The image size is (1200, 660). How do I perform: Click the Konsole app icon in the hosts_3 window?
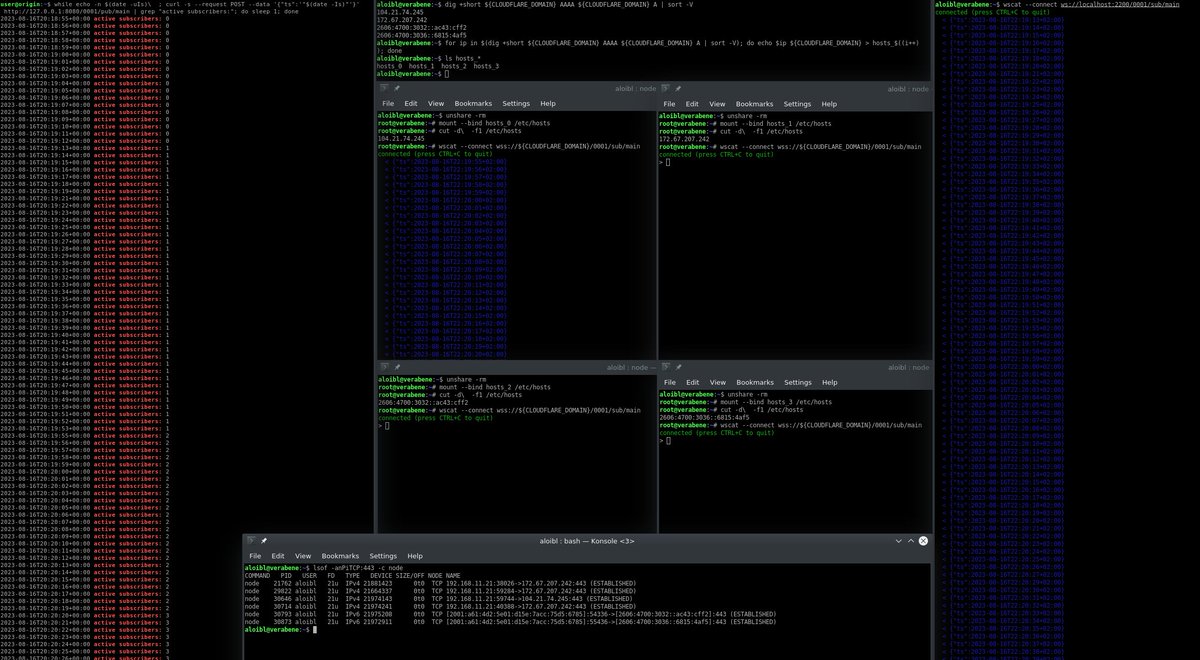click(665, 367)
